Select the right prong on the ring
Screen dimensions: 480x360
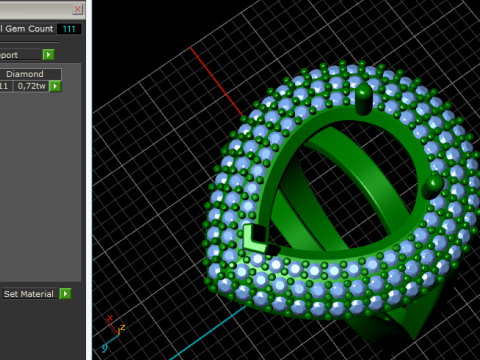(433, 187)
